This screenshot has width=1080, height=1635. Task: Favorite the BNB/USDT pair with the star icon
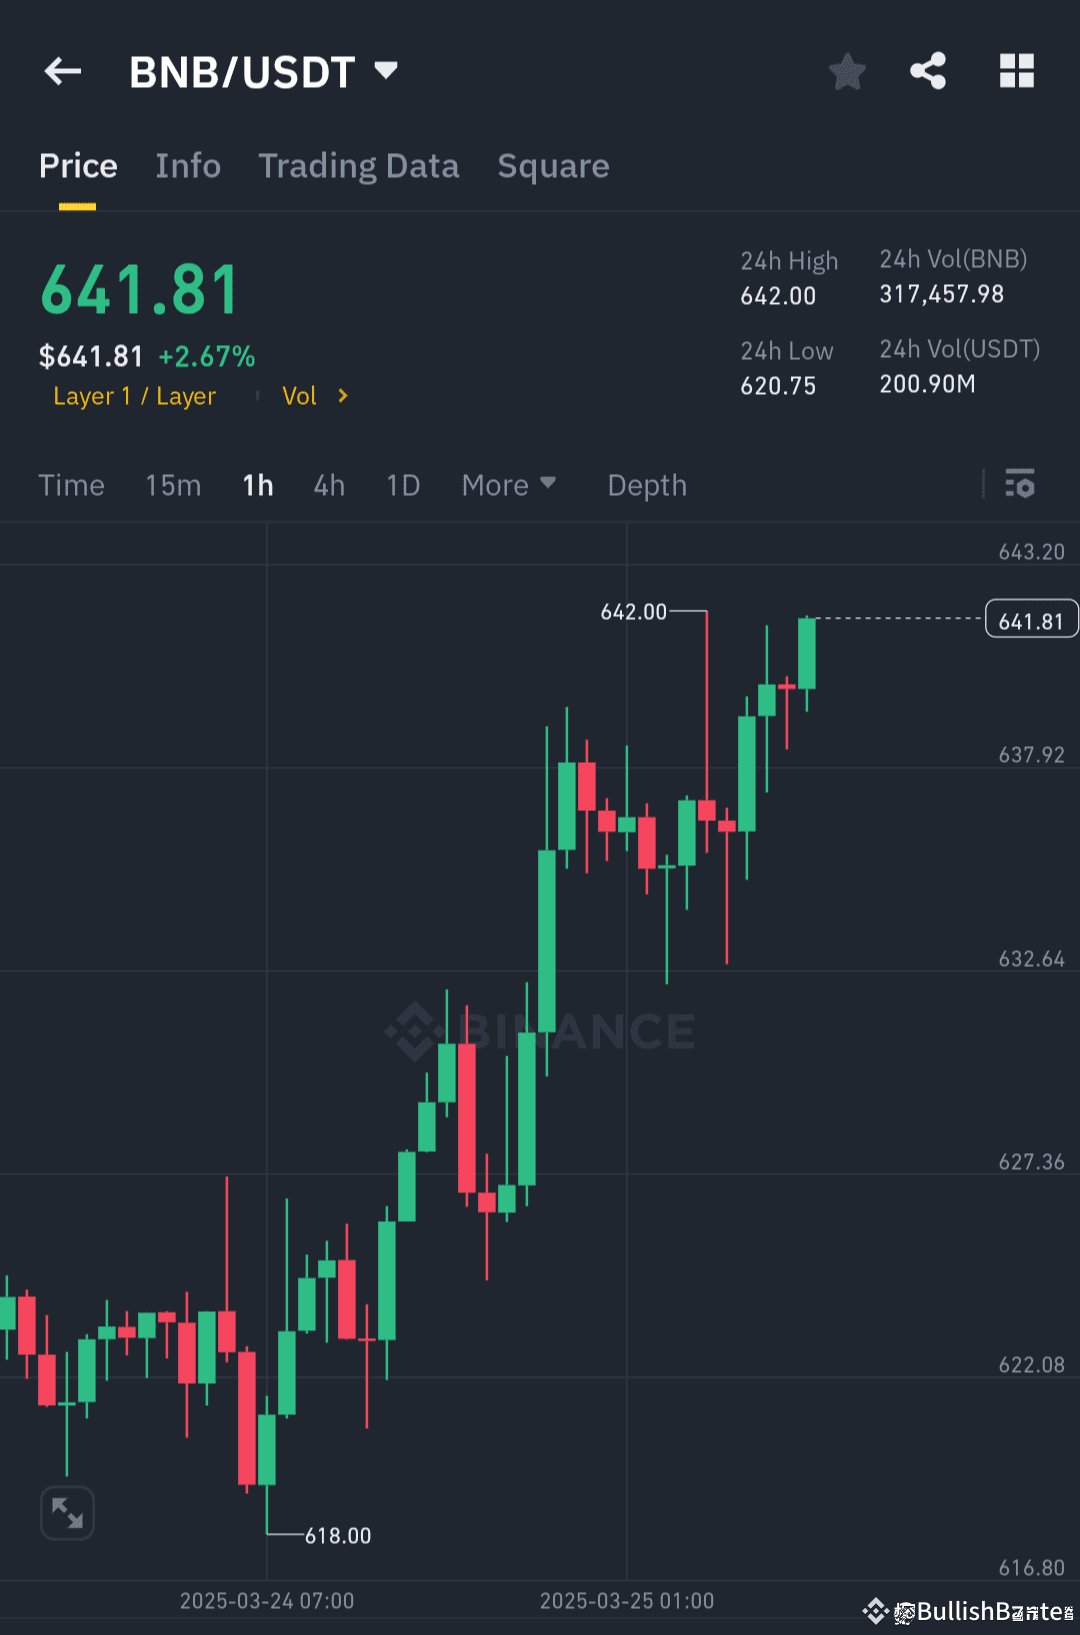846,71
